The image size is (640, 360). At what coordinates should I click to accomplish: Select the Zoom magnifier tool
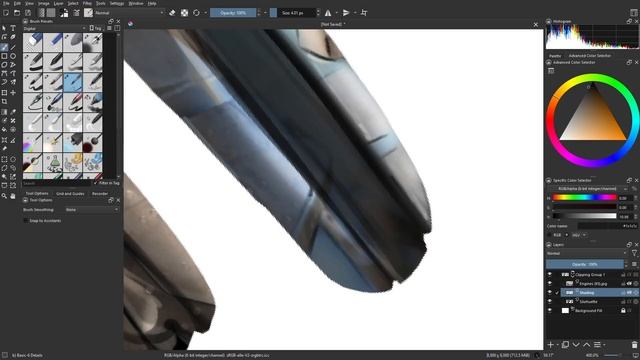coord(4,196)
